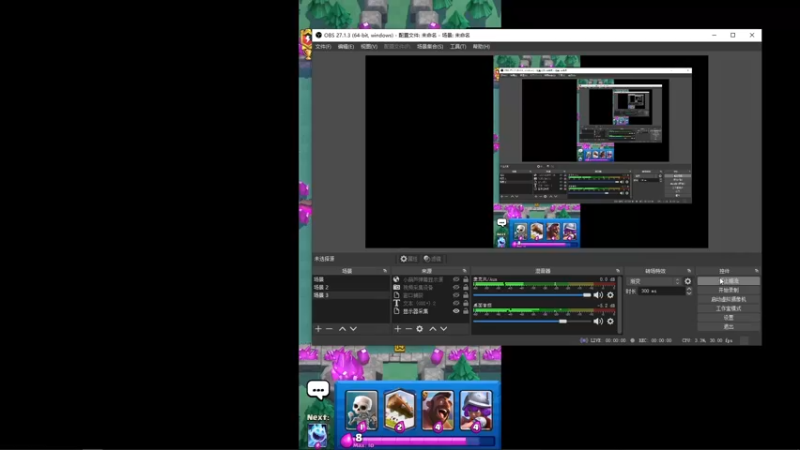Move the selected source down
The image size is (800, 450).
(444, 329)
